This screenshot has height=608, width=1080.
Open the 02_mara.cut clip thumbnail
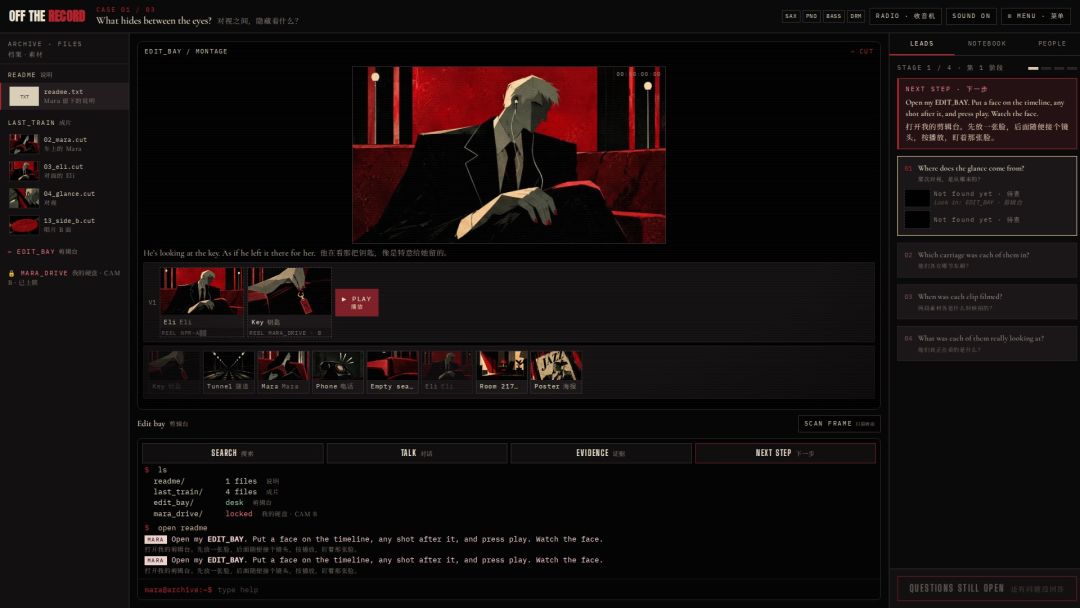pos(24,144)
